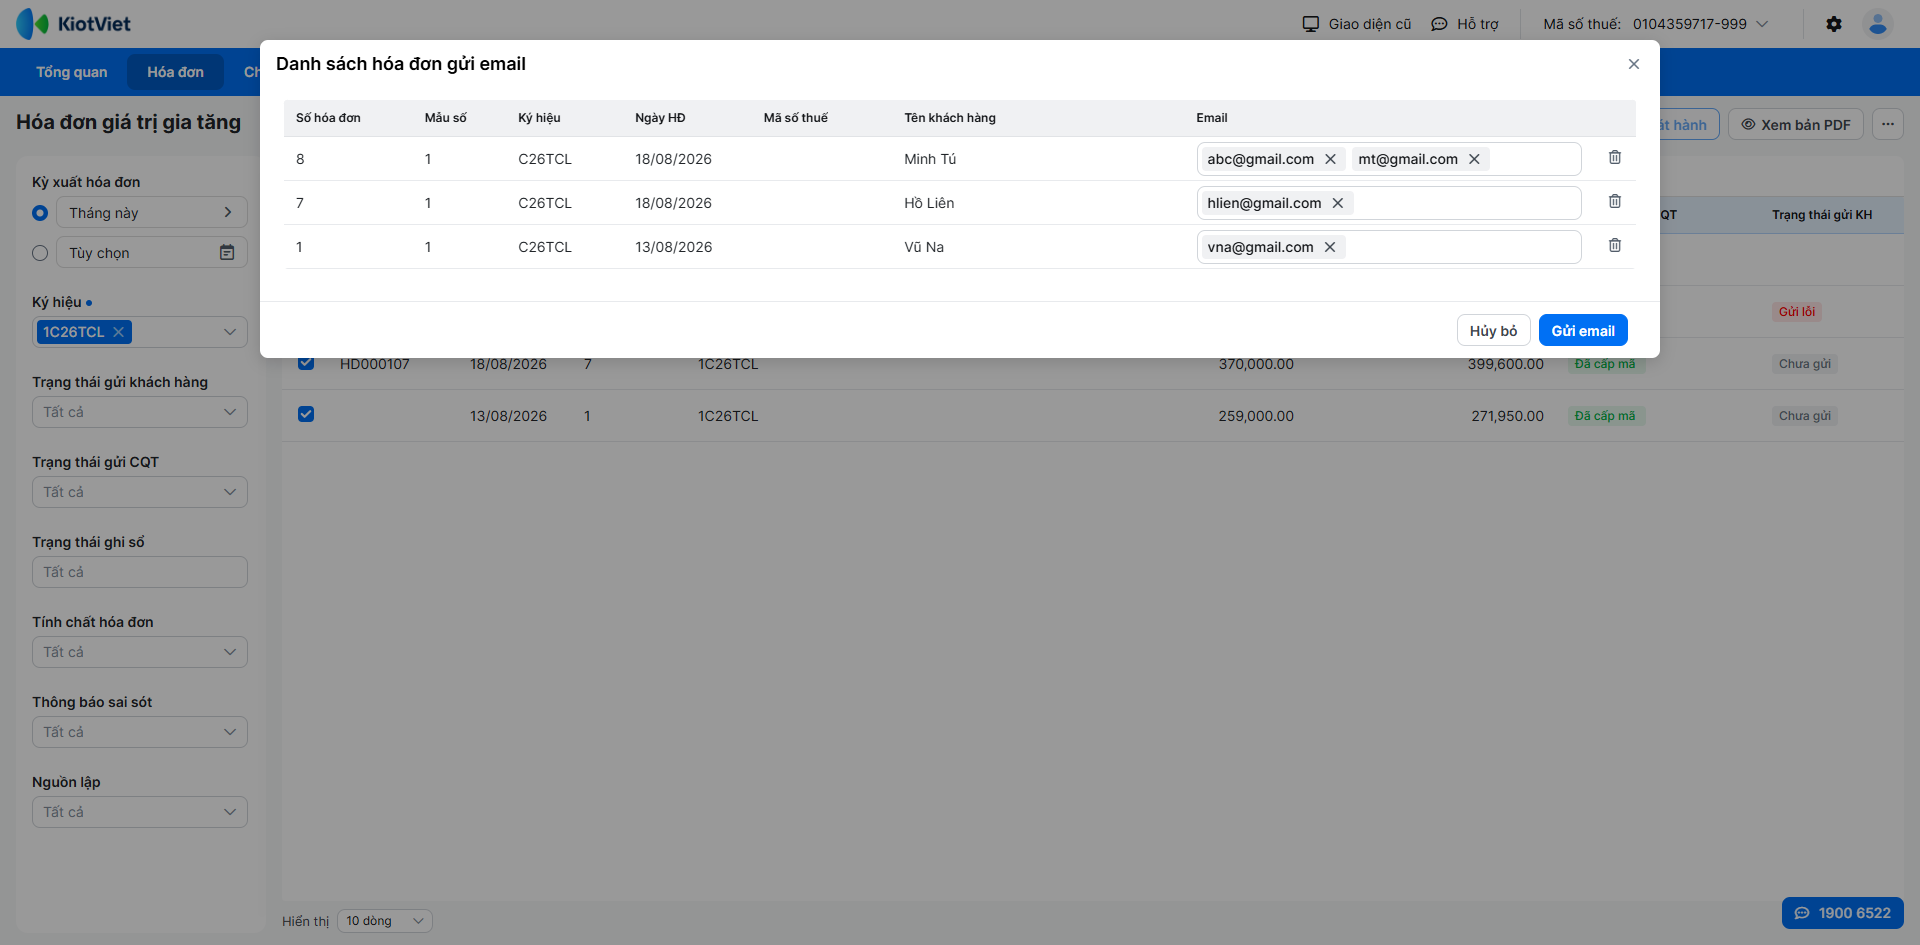Expand the Mã số thuế account dropdown
Viewport: 1920px width, 945px height.
click(x=1762, y=24)
